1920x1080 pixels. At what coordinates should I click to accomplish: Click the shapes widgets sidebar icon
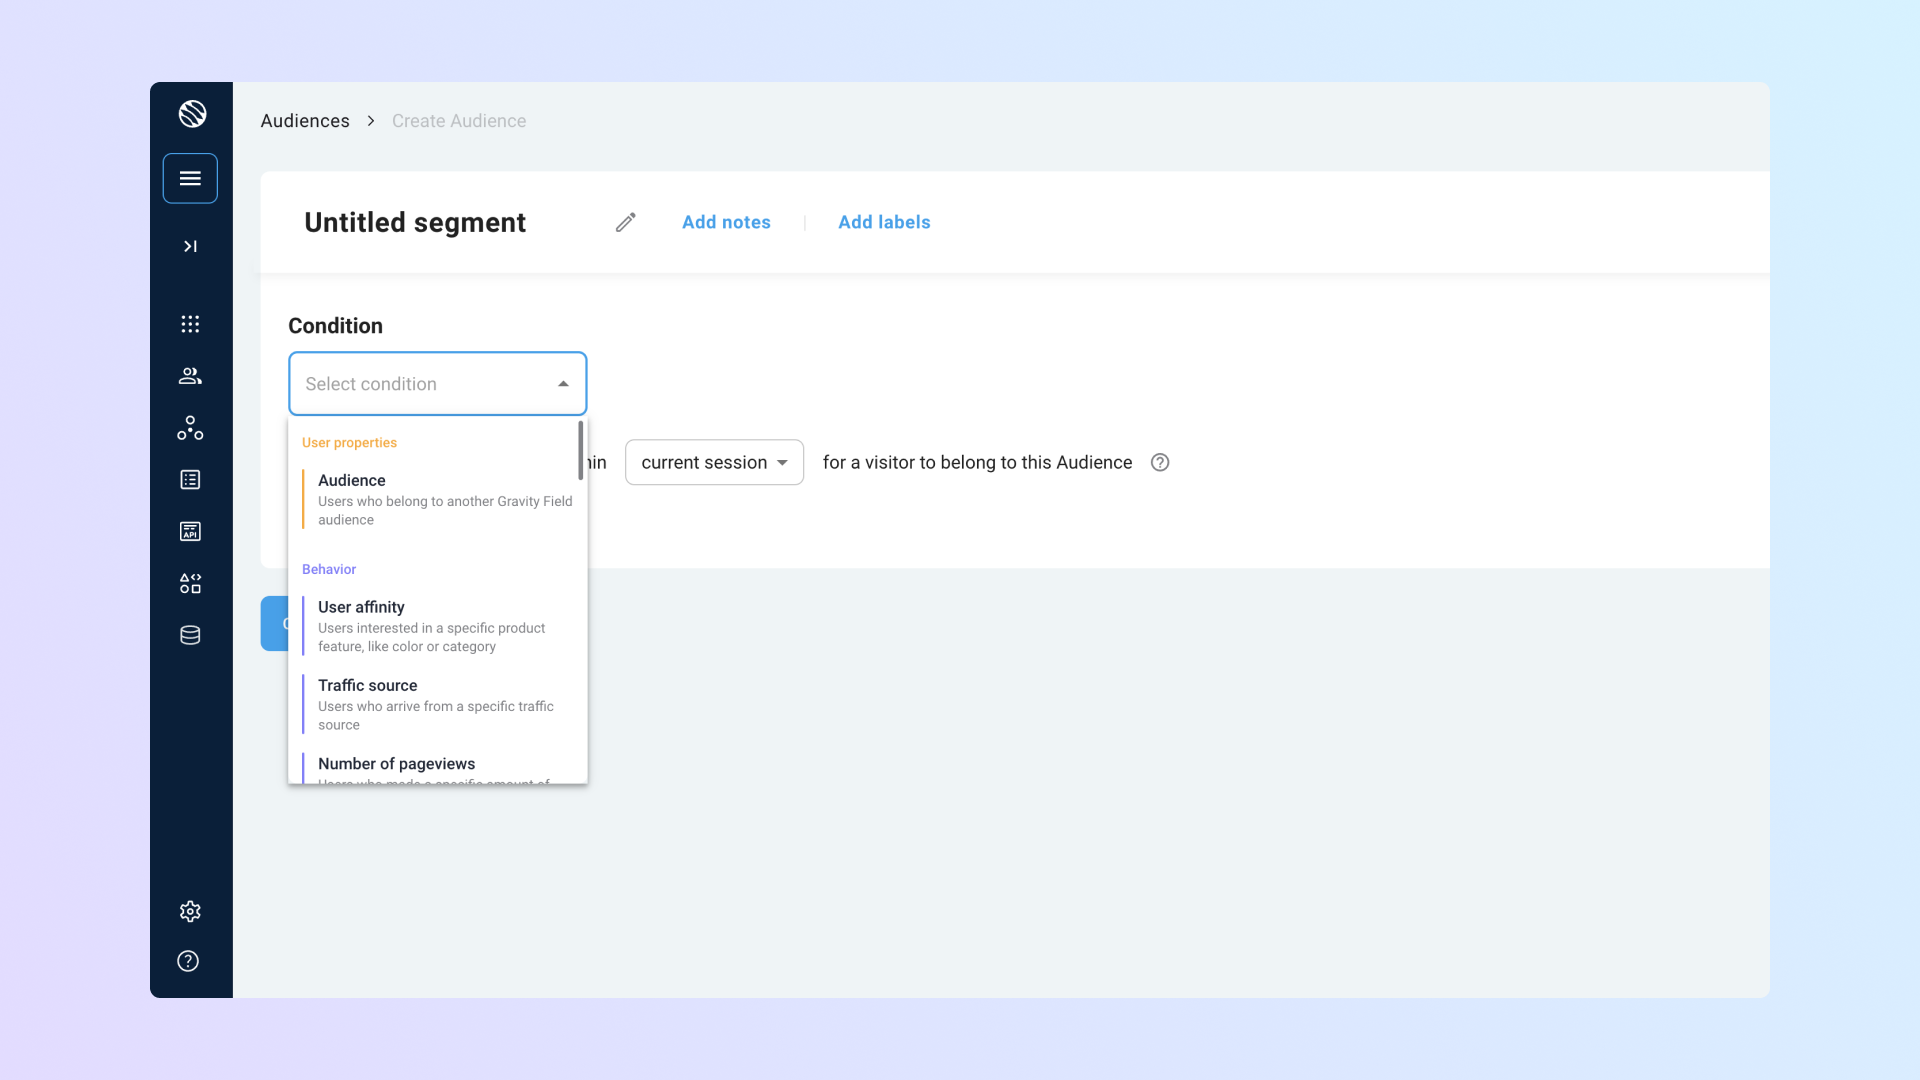(190, 583)
